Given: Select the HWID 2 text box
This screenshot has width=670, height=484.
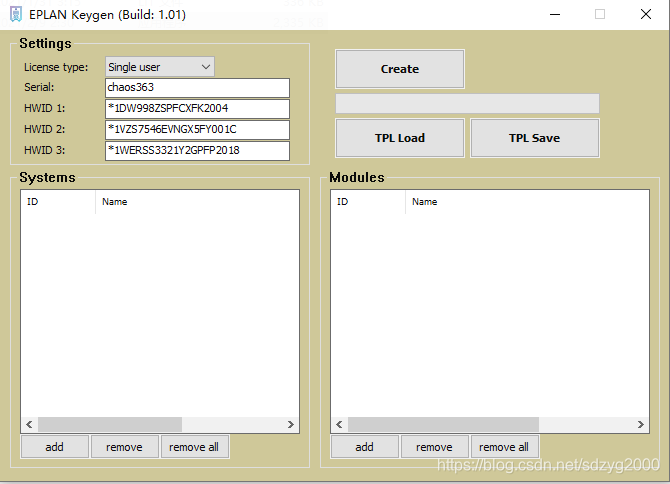Looking at the screenshot, I should coord(197,130).
